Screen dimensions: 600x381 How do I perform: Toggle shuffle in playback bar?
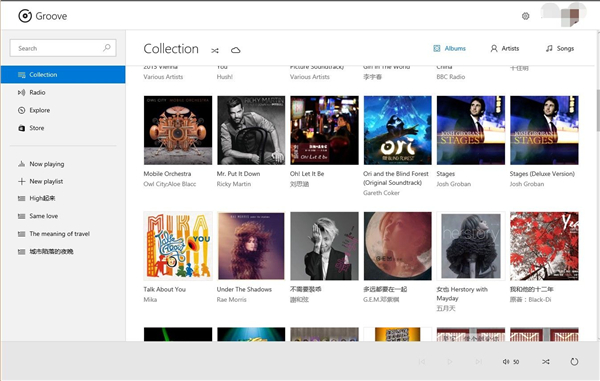tap(546, 361)
